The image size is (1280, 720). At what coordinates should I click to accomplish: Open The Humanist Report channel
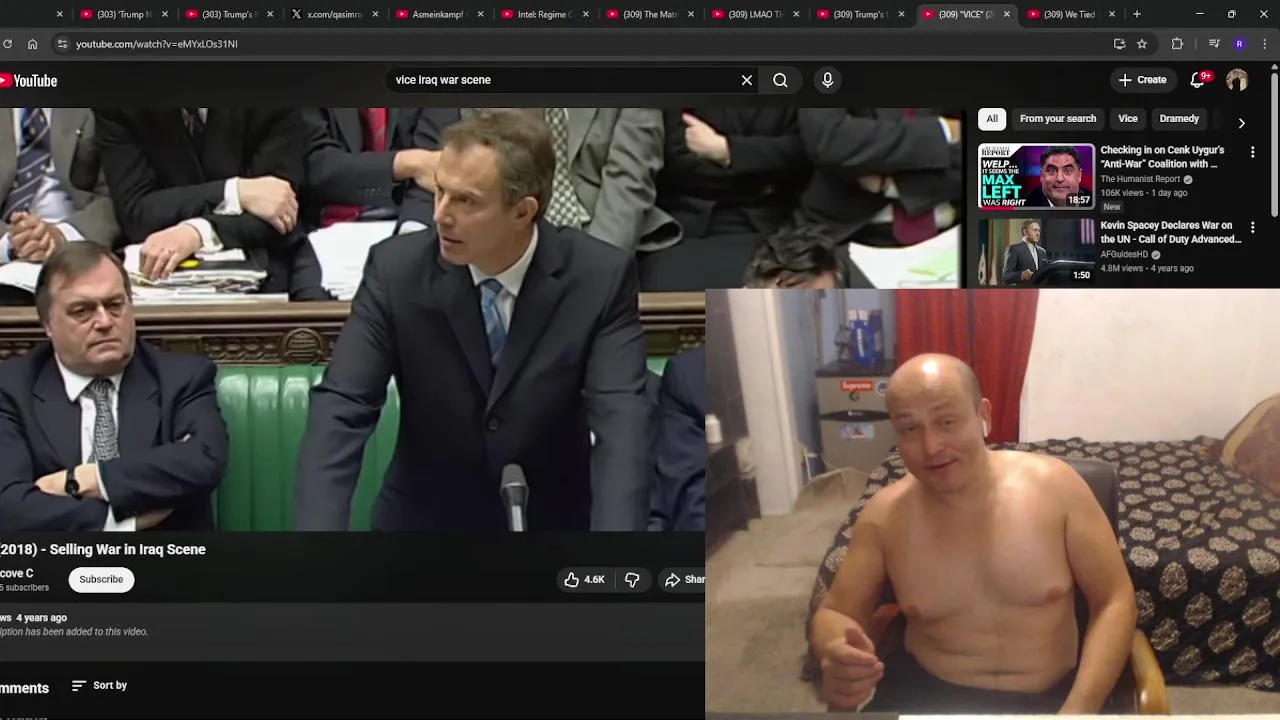(x=1140, y=179)
